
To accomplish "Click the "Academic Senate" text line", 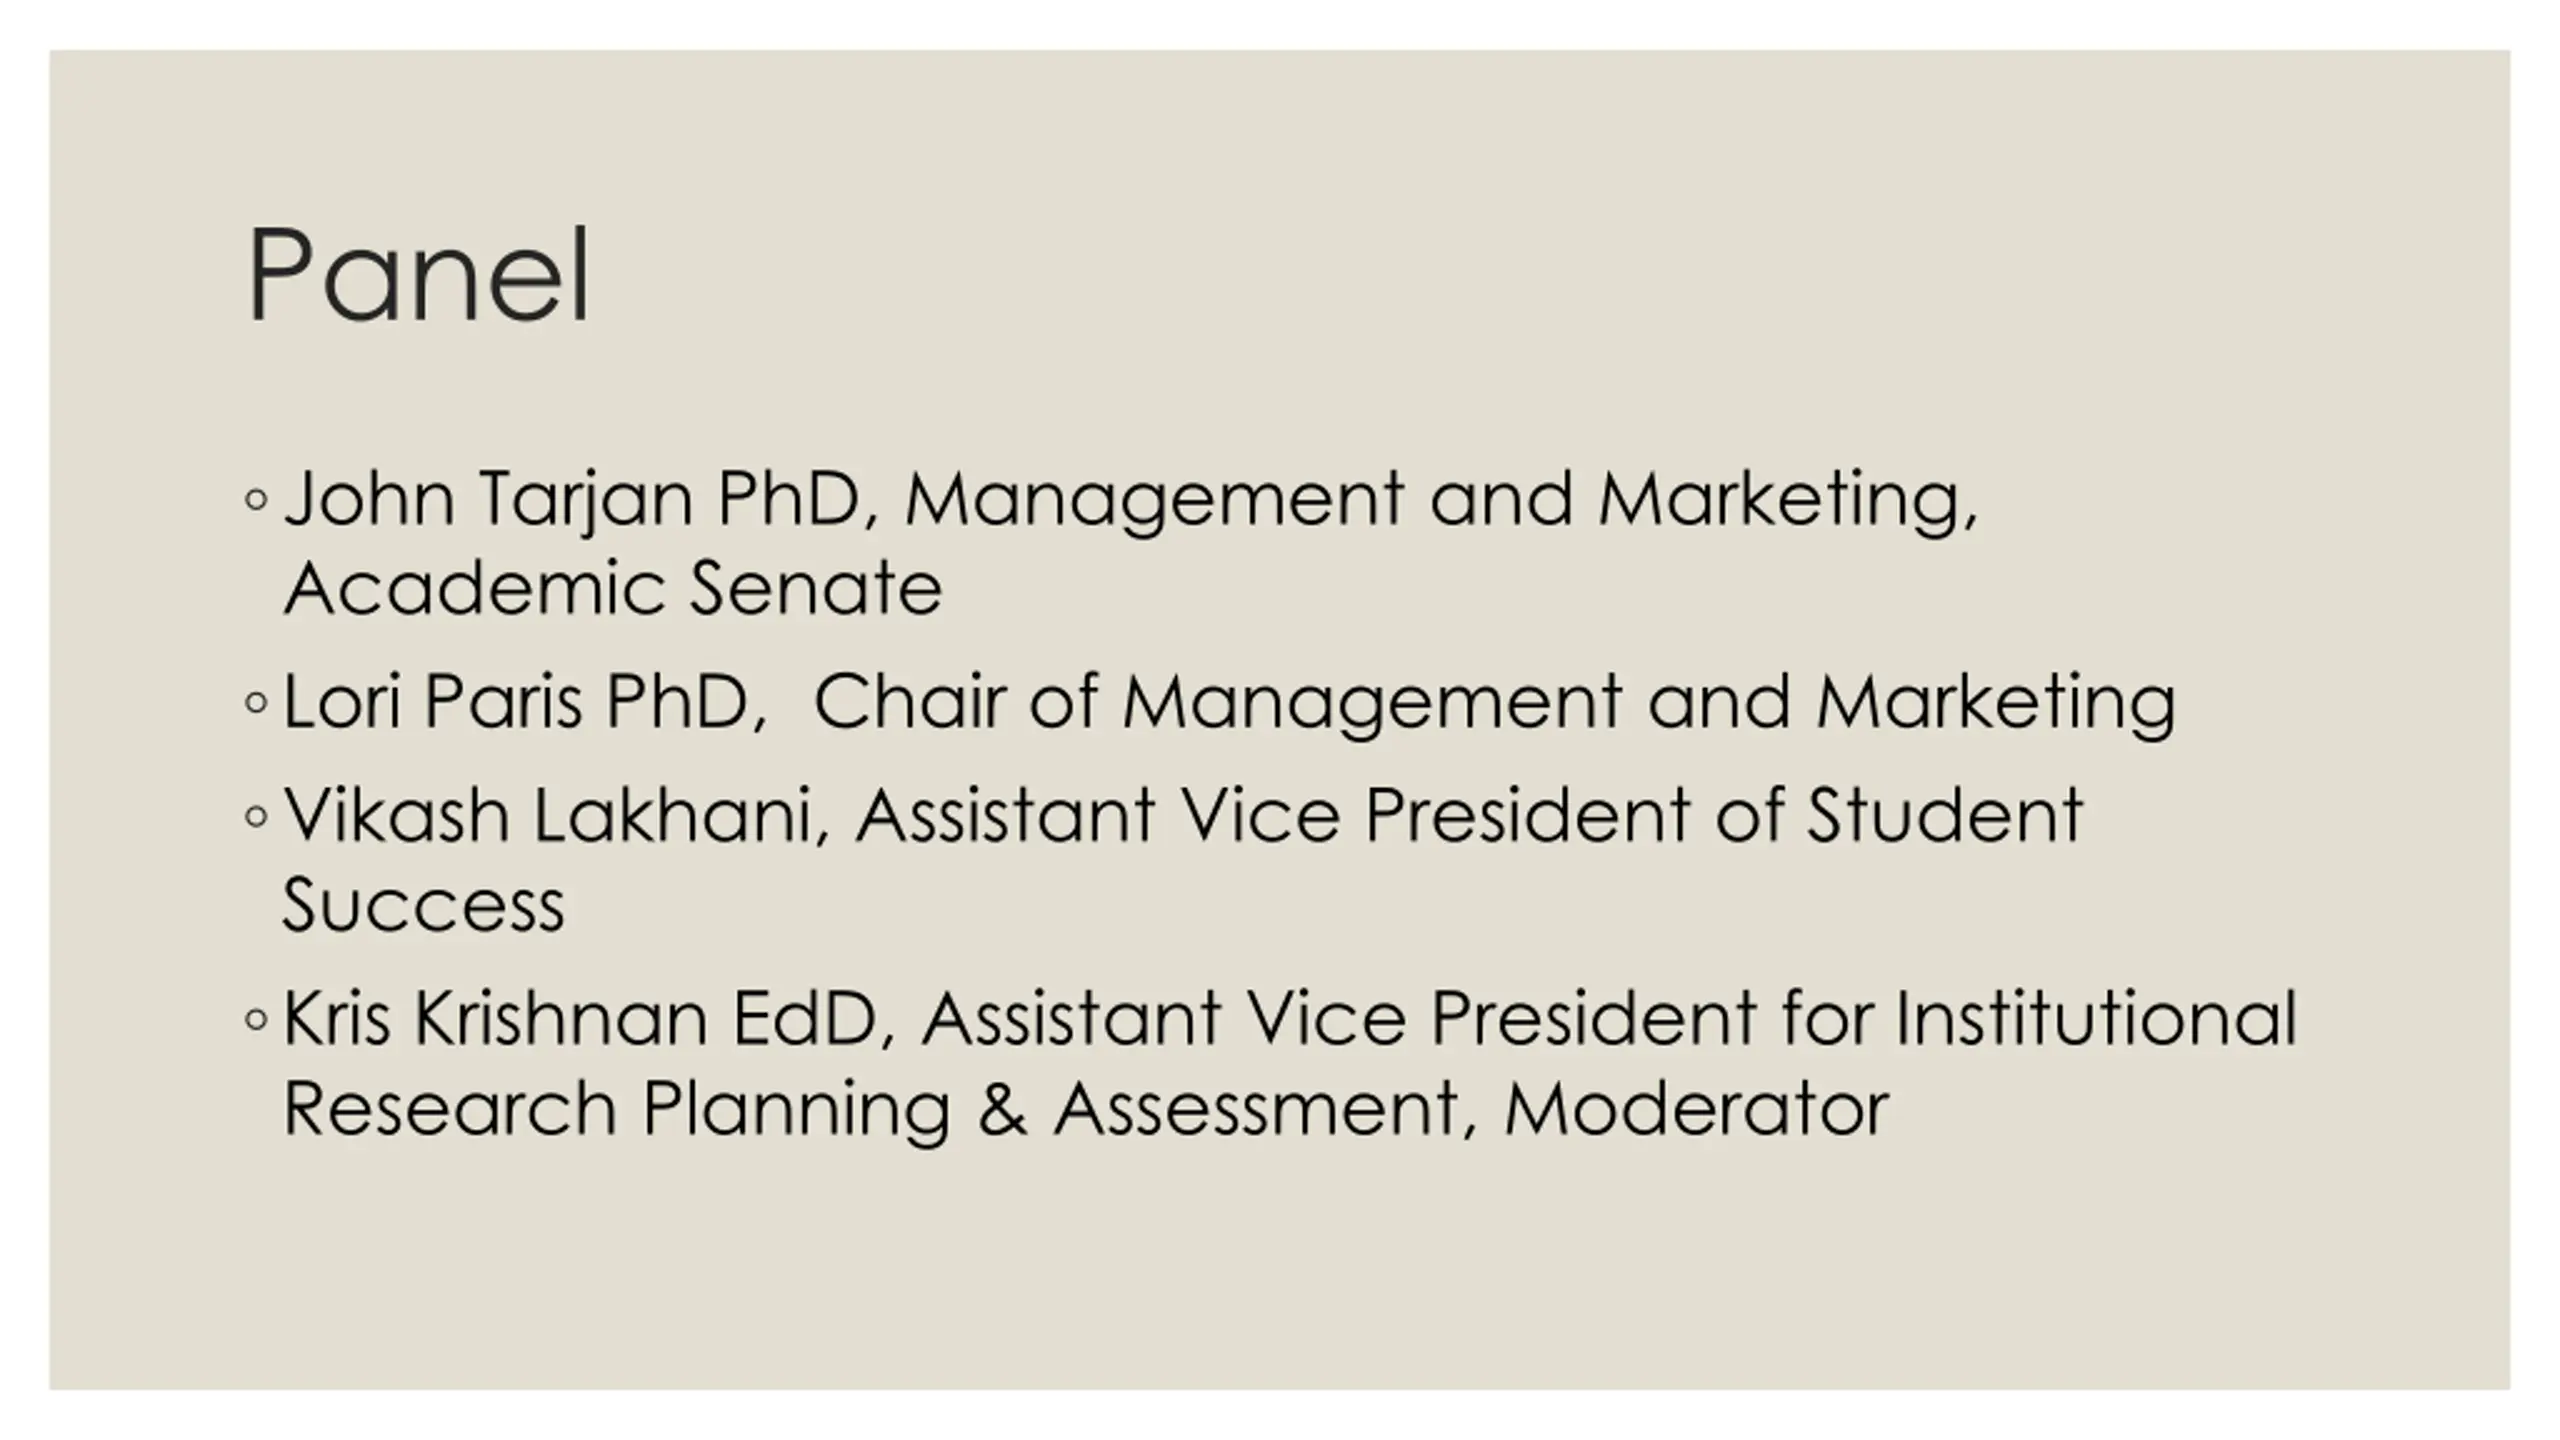I will (613, 588).
